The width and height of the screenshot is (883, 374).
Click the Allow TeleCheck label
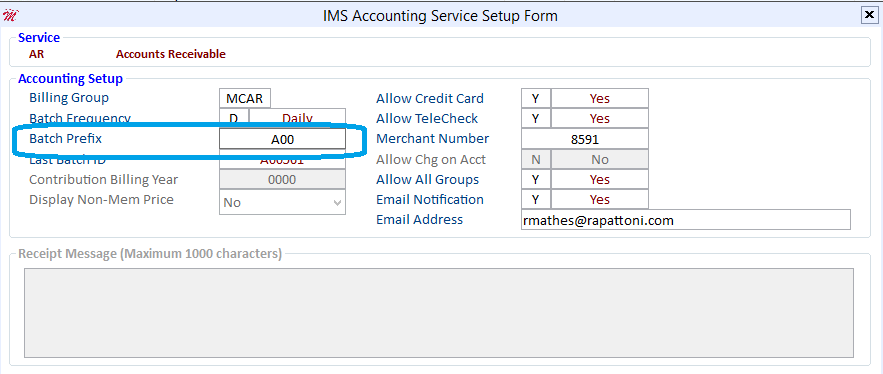(427, 118)
